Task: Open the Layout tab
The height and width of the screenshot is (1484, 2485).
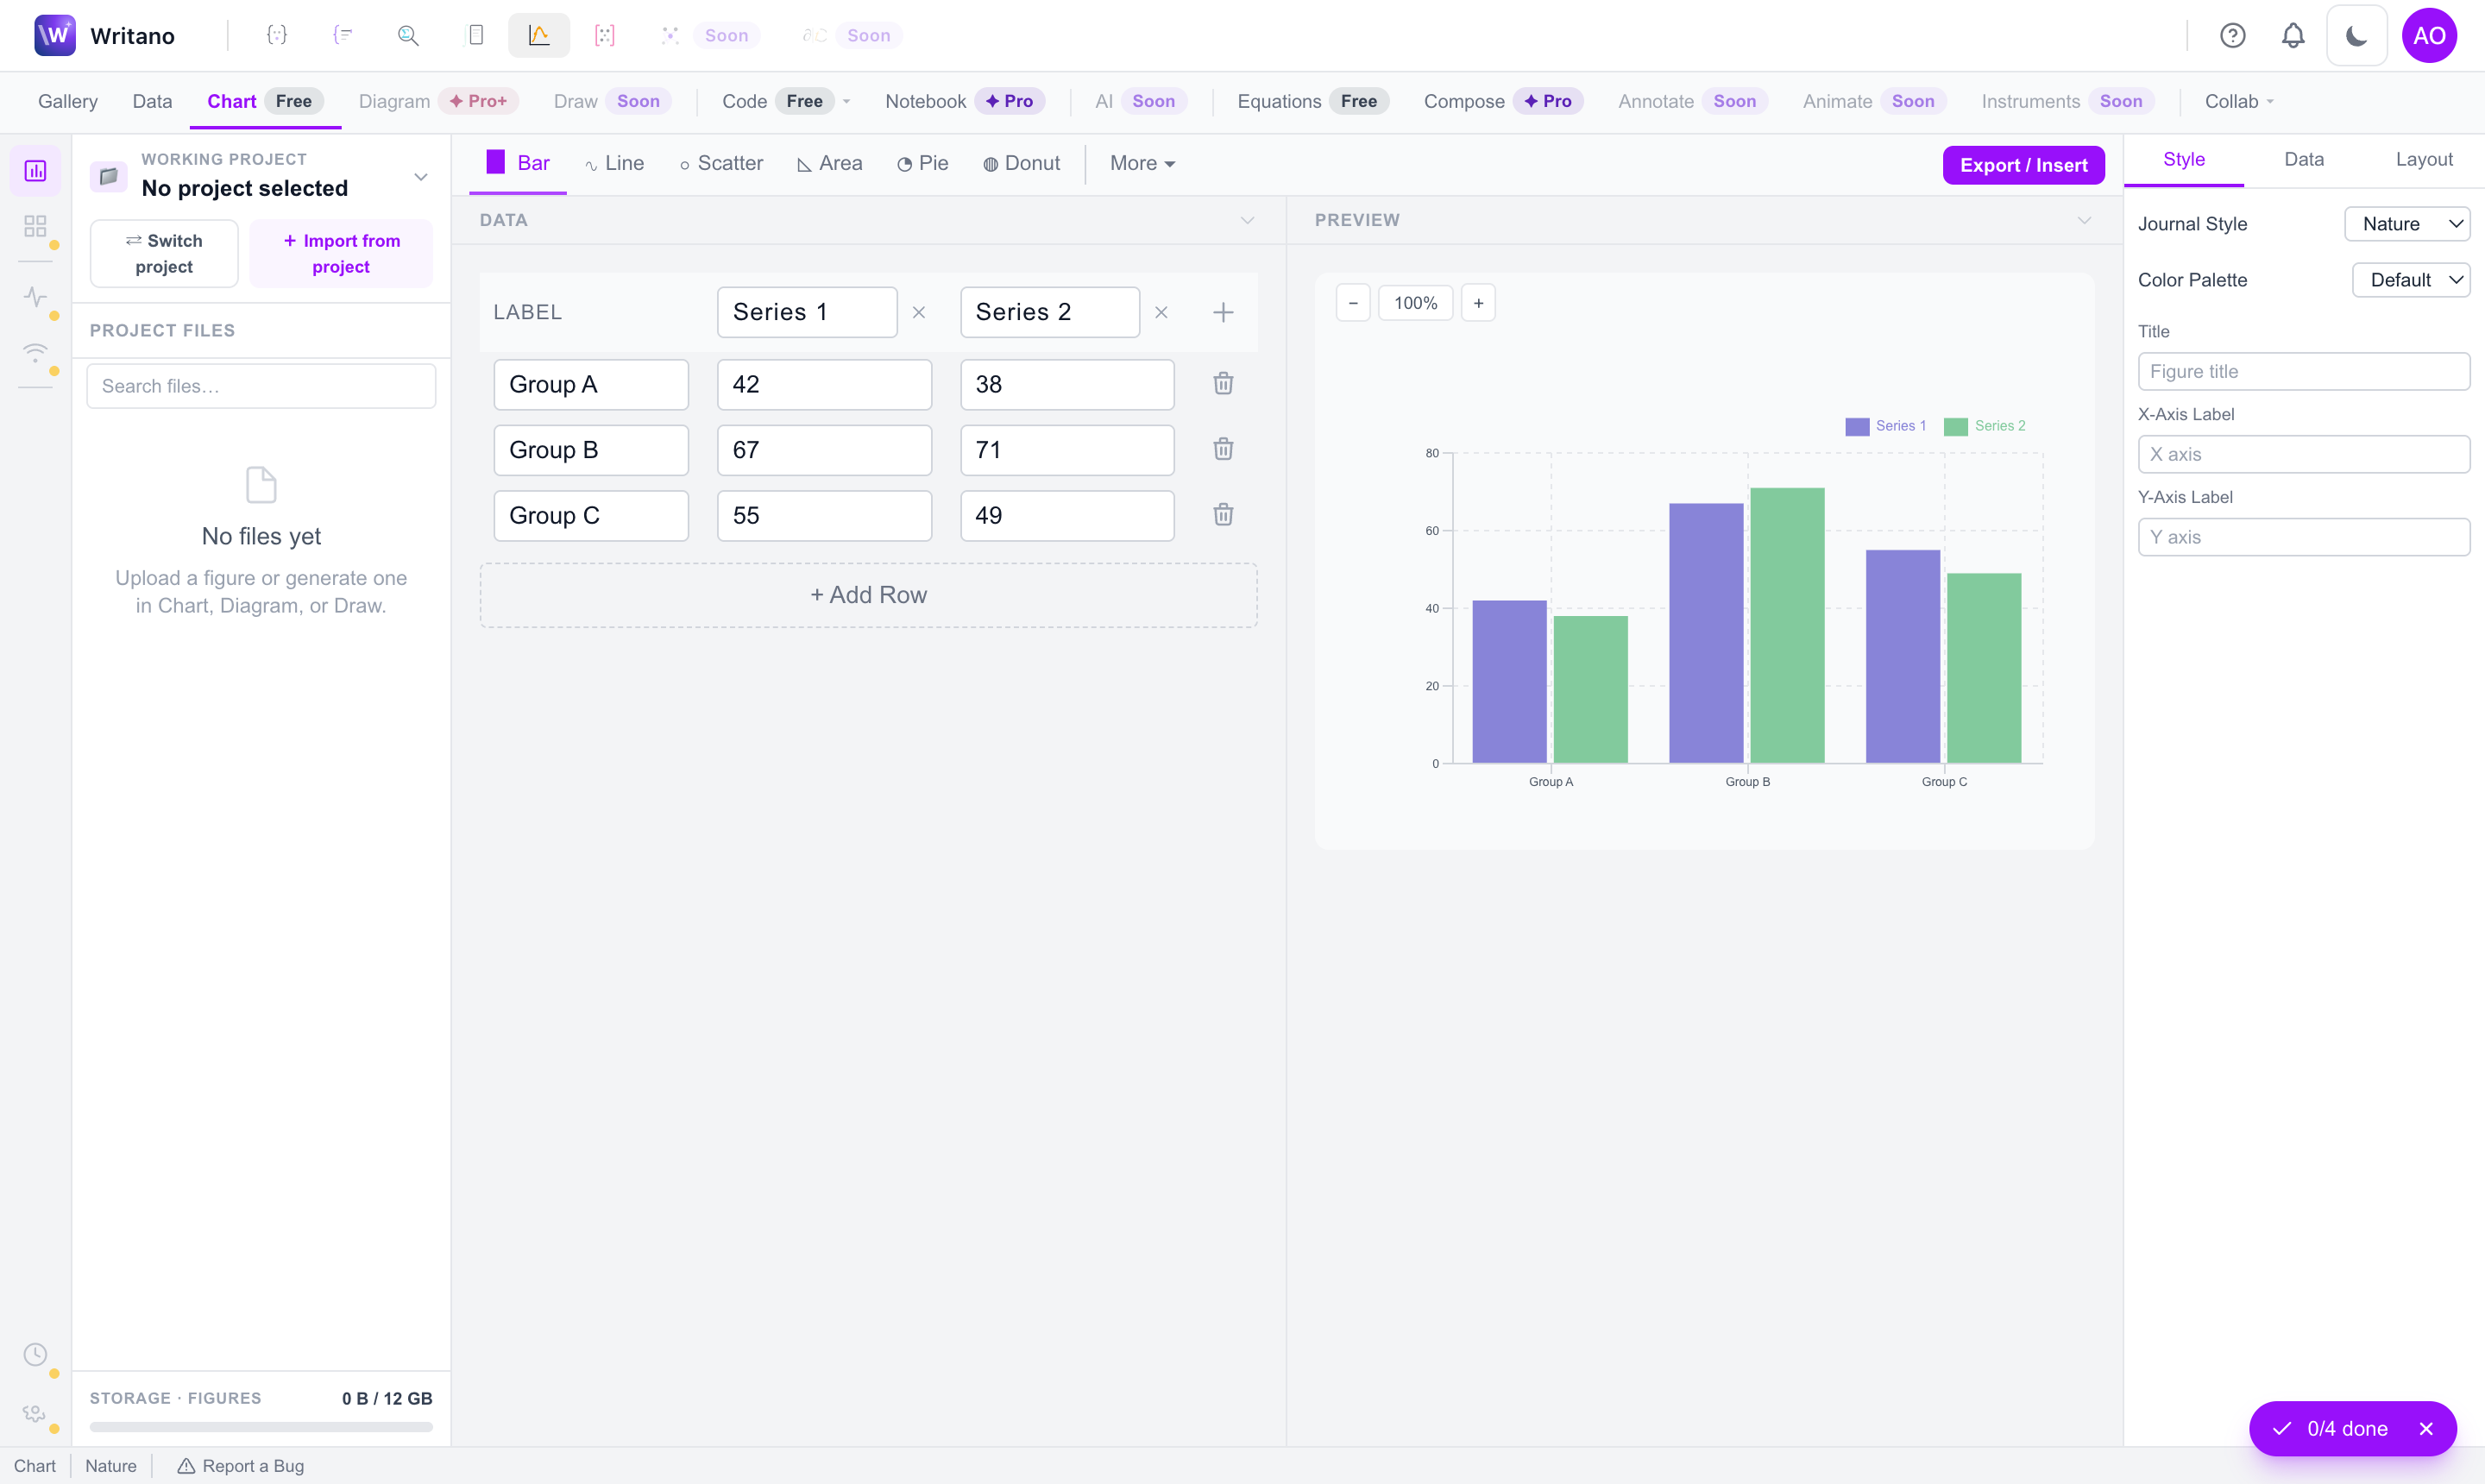Action: [x=2423, y=160]
